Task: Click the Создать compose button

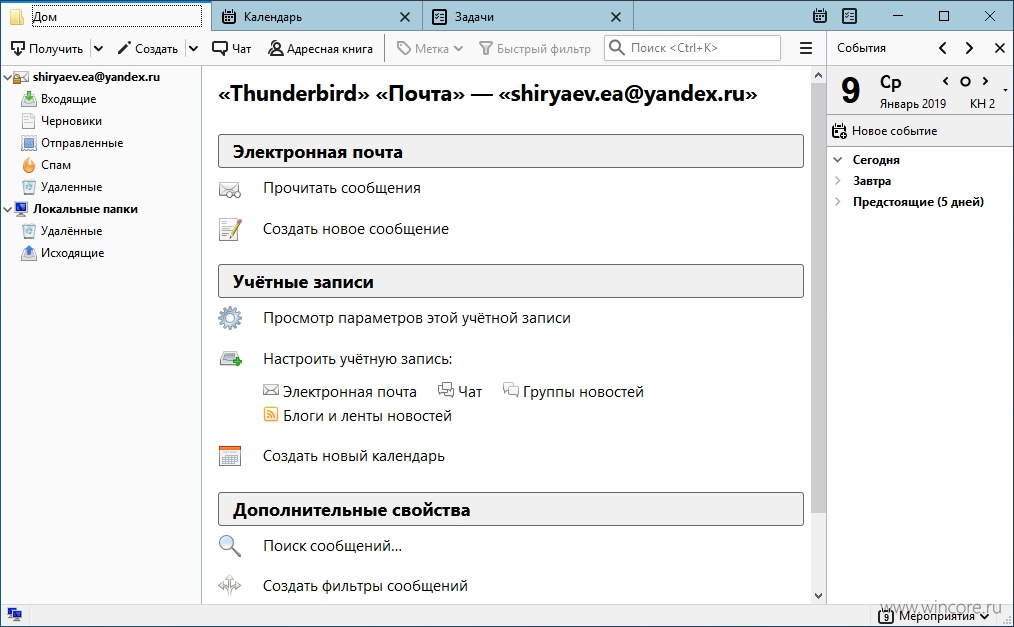Action: [x=147, y=48]
